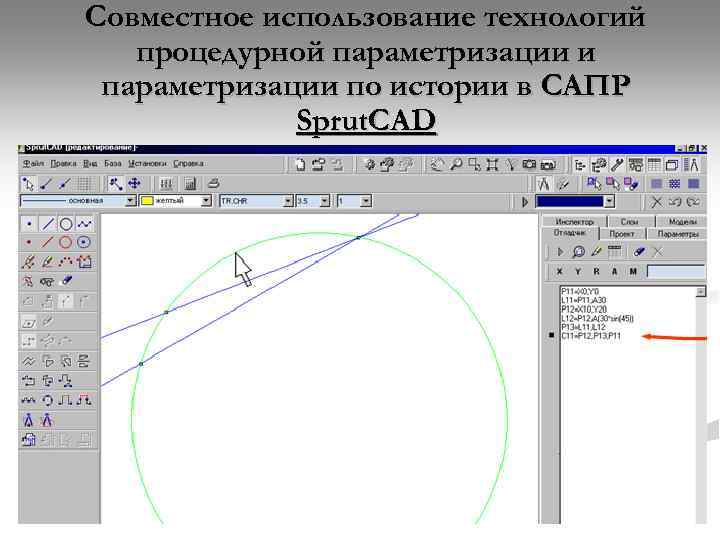Screen dimensions: 720x540
Task: Switch to the Отладчик tab
Action: pos(569,233)
